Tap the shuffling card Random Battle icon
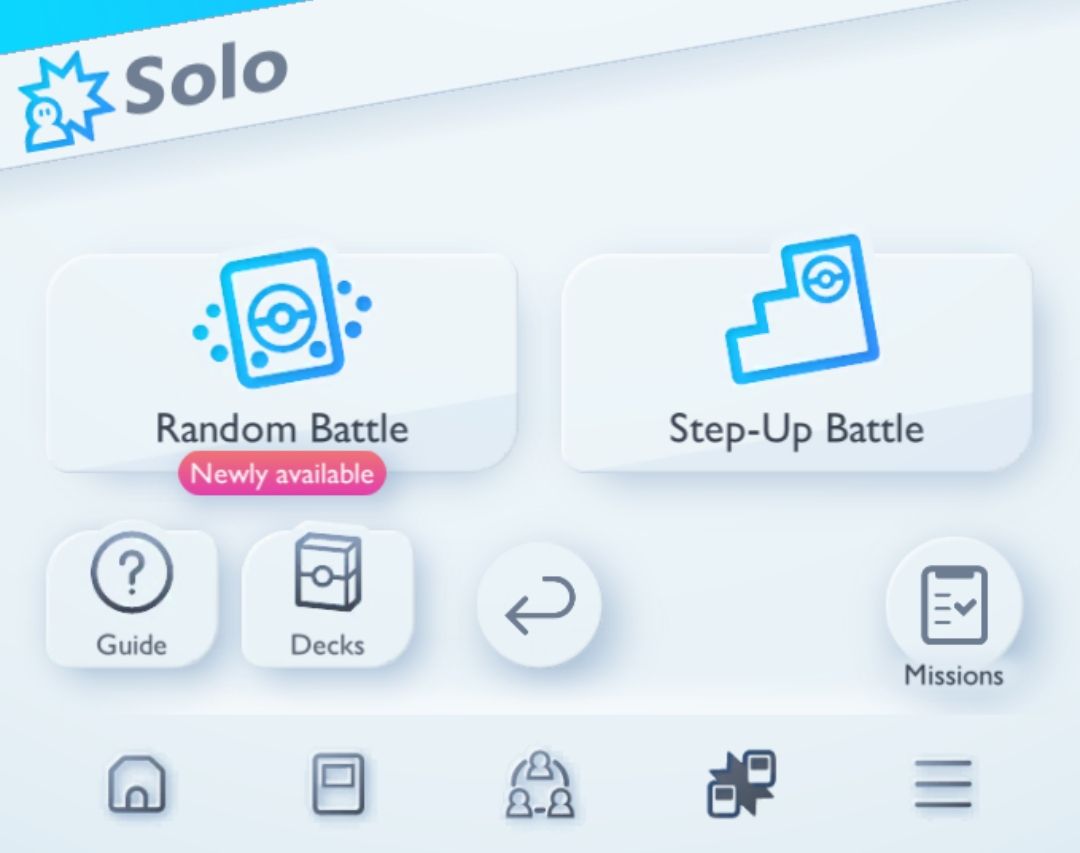This screenshot has width=1080, height=853. coord(282,318)
